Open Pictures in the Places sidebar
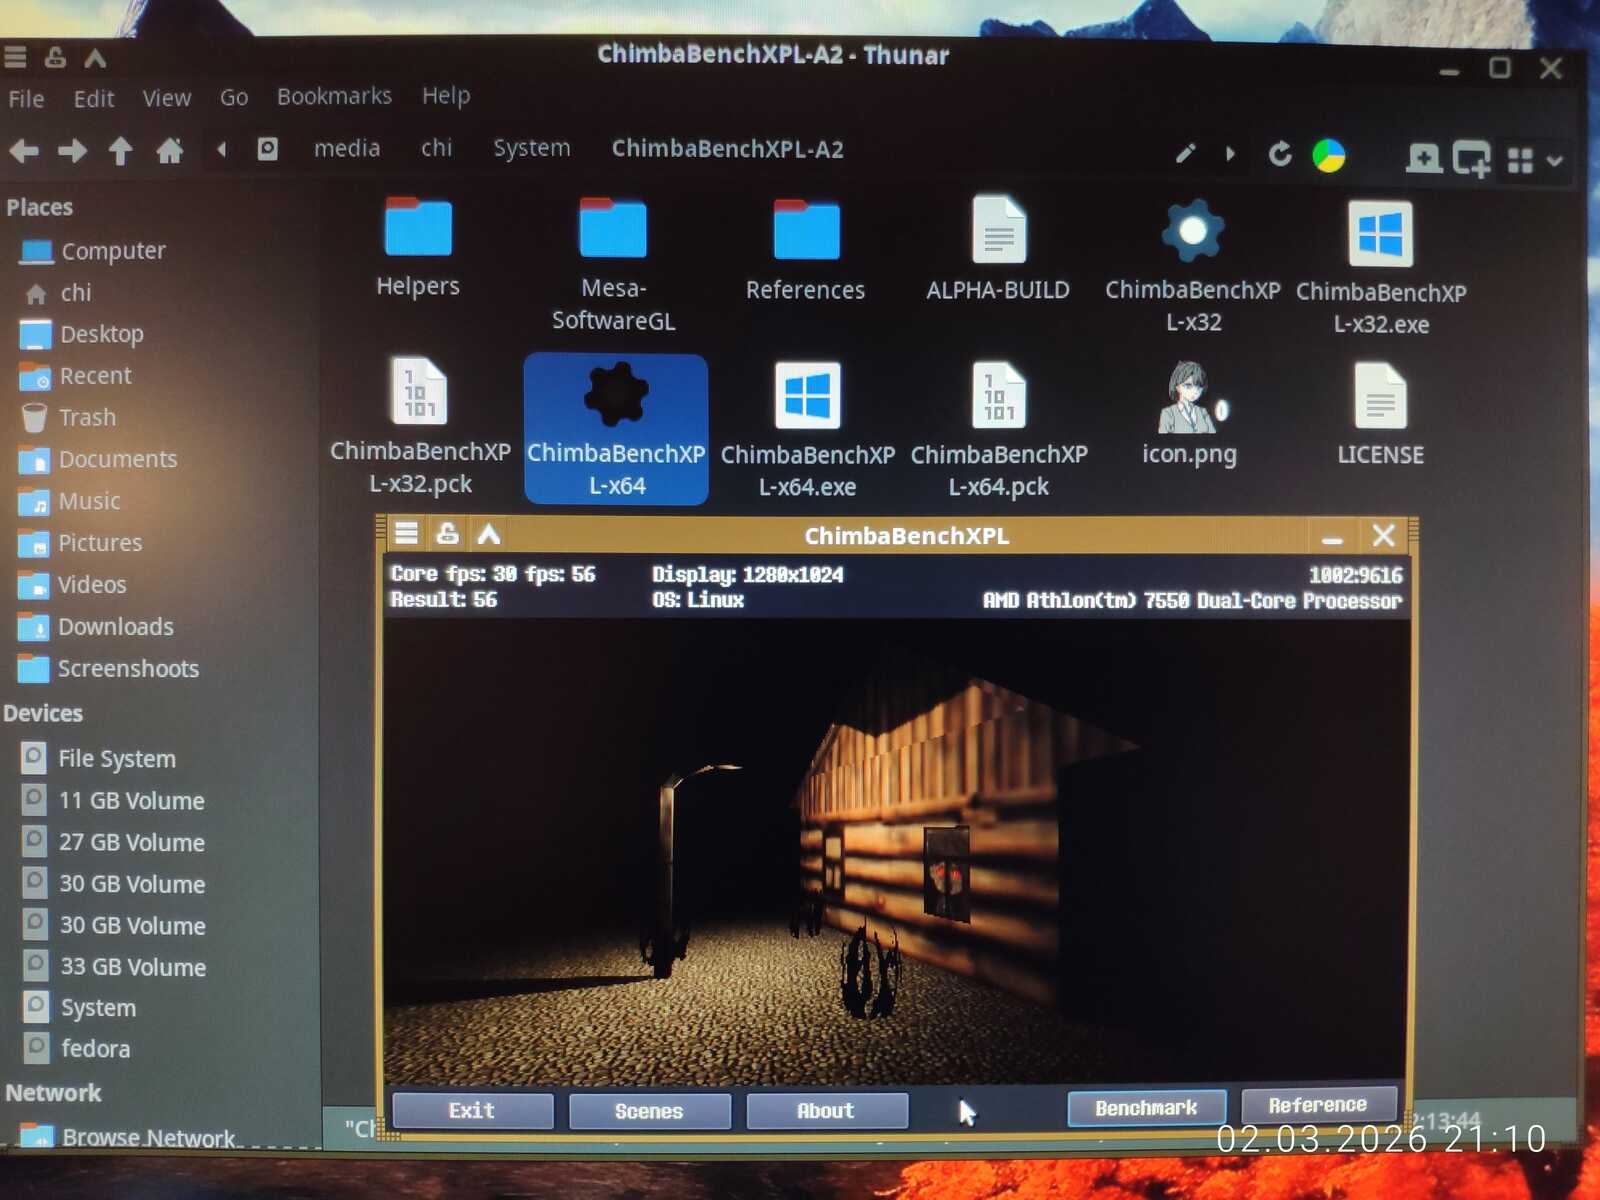This screenshot has width=1600, height=1200. point(81,543)
